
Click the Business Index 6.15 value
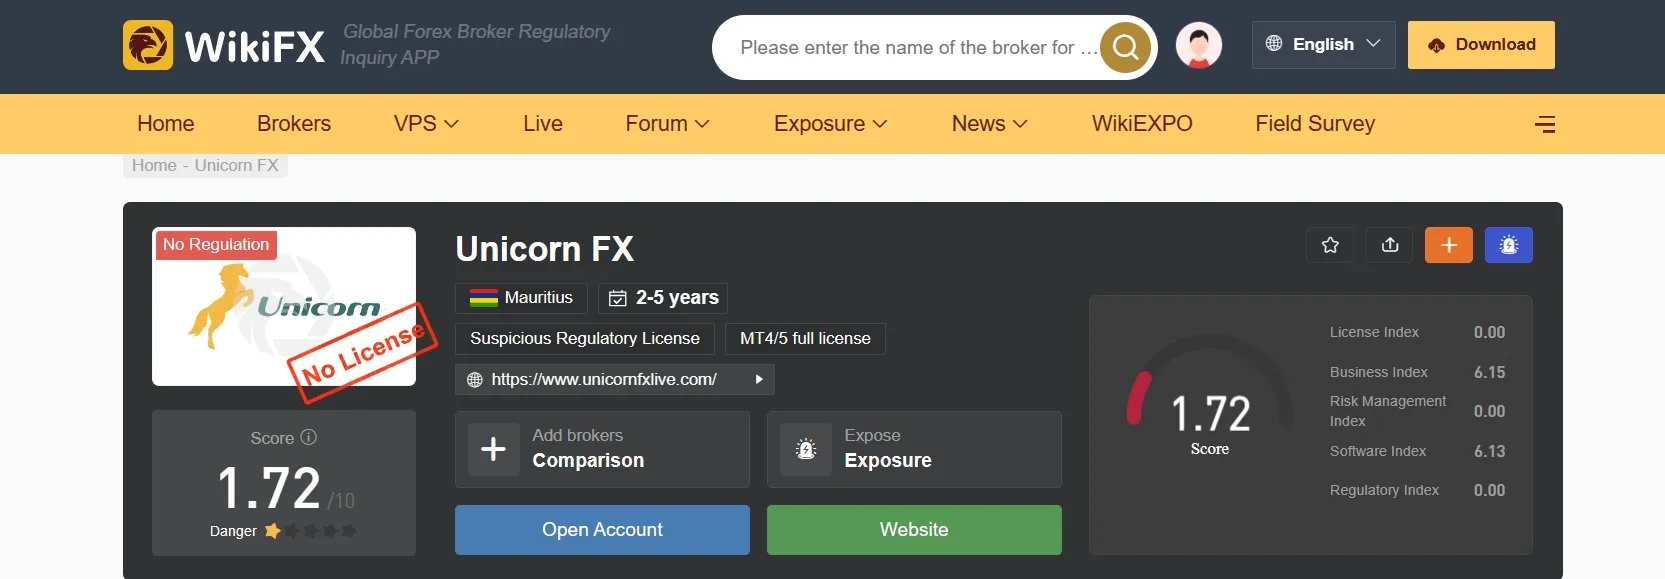click(1489, 372)
